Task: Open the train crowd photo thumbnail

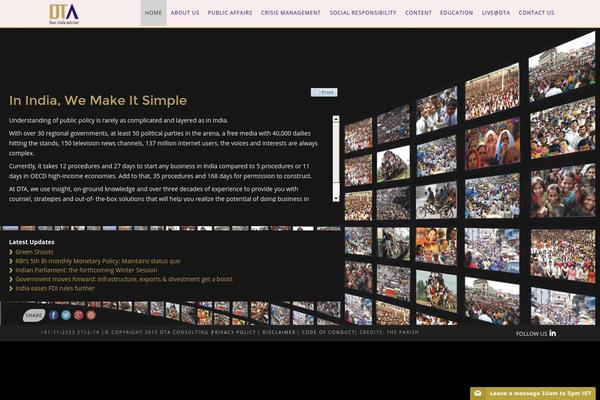Action: tap(393, 164)
